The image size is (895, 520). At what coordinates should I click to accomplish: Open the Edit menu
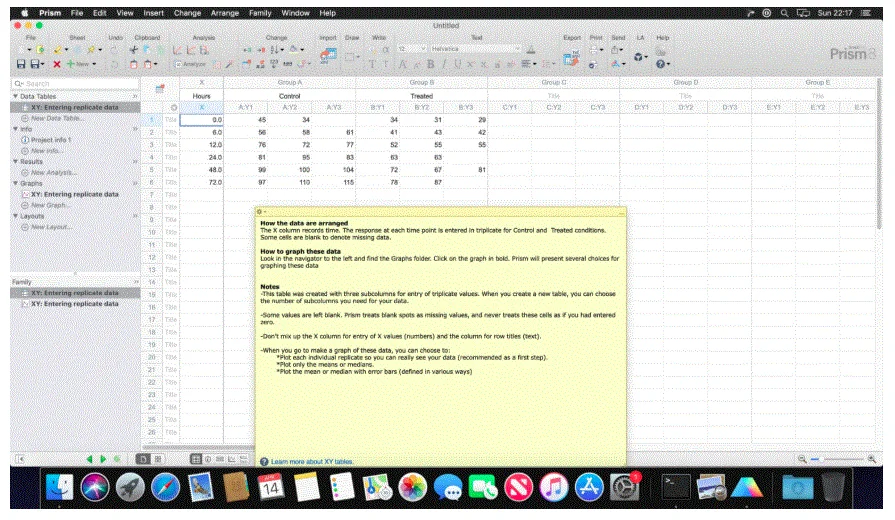[99, 13]
